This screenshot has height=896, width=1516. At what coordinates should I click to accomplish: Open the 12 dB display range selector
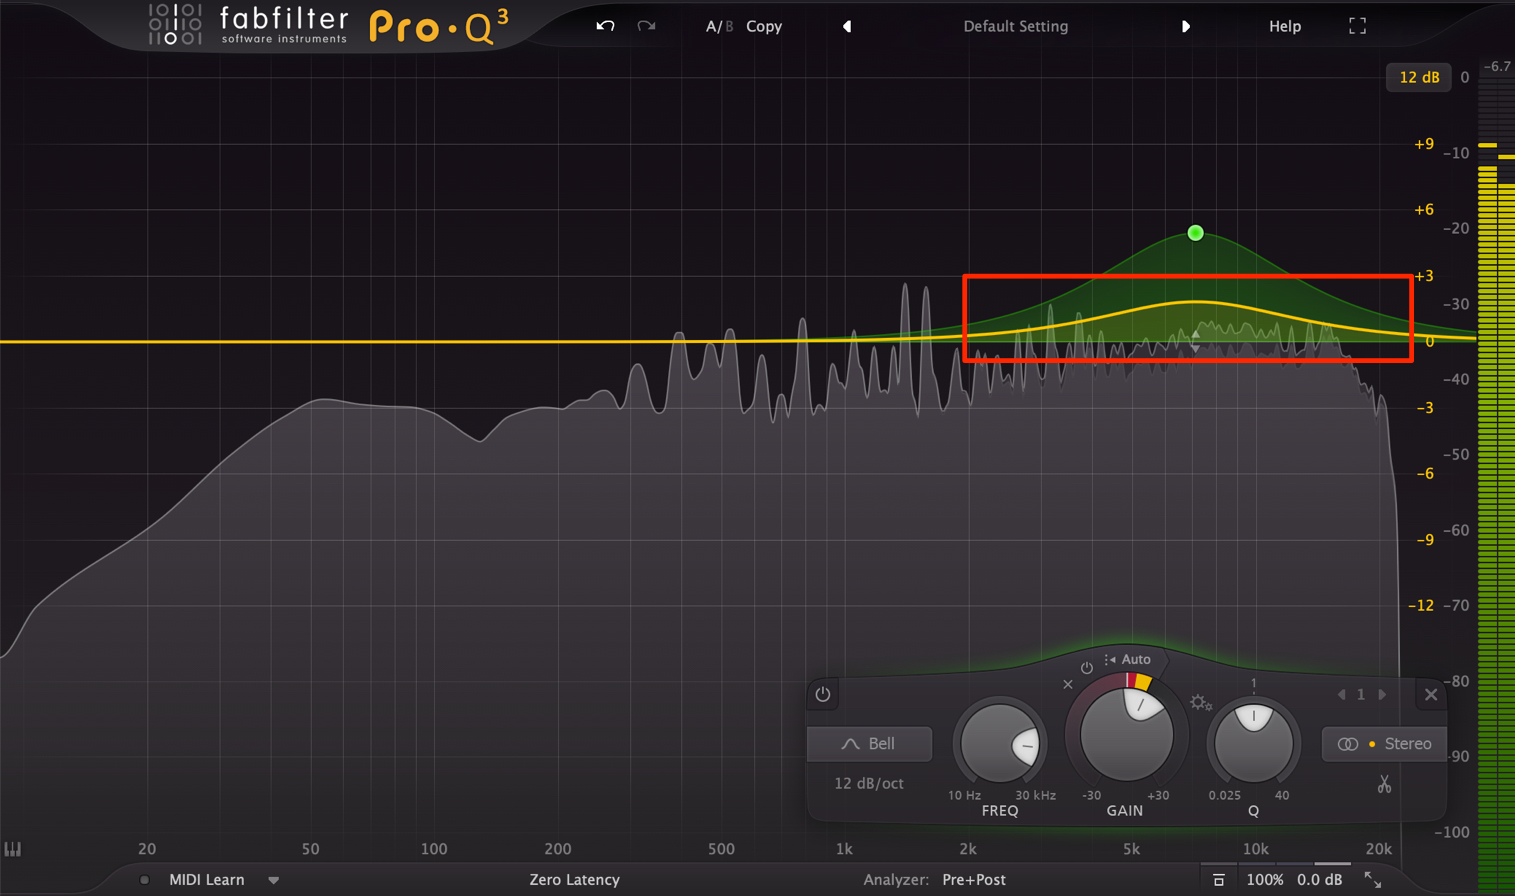click(x=1419, y=77)
